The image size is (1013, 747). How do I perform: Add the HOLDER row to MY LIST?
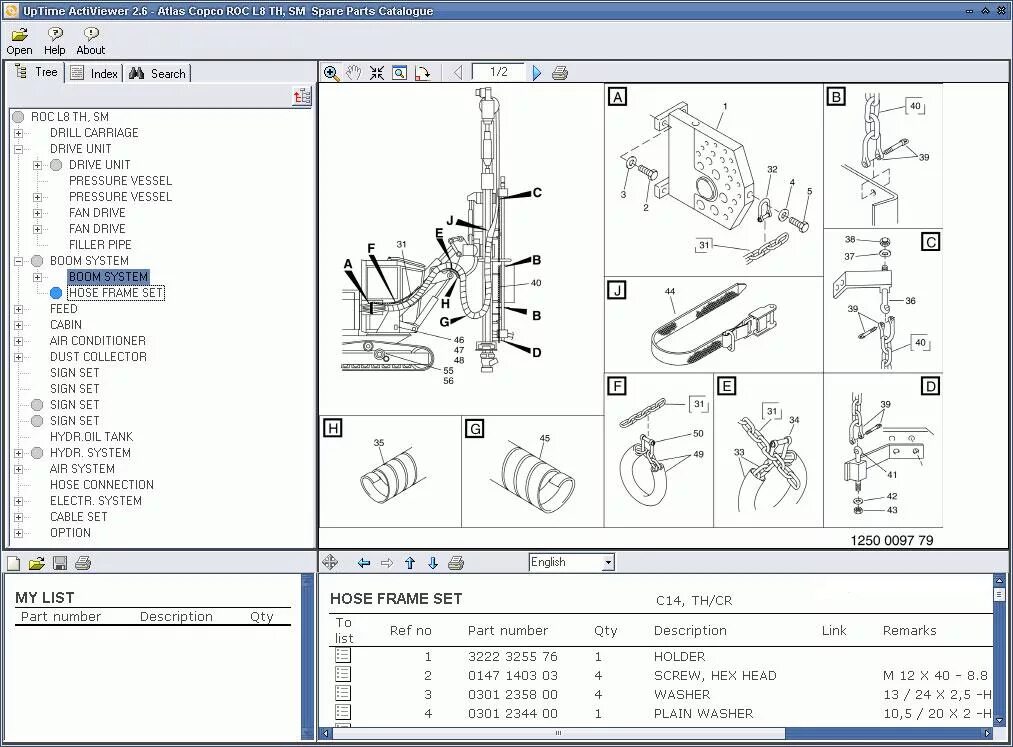pos(342,656)
